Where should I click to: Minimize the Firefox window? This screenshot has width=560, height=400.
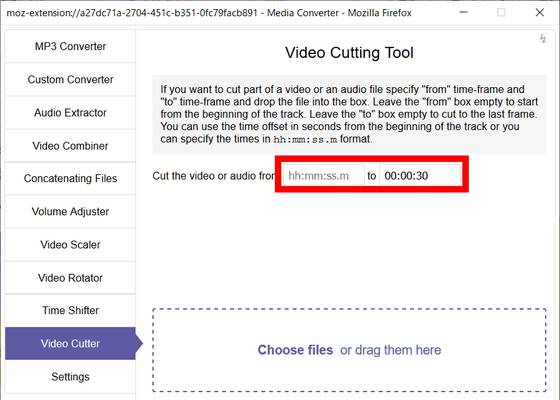(464, 12)
